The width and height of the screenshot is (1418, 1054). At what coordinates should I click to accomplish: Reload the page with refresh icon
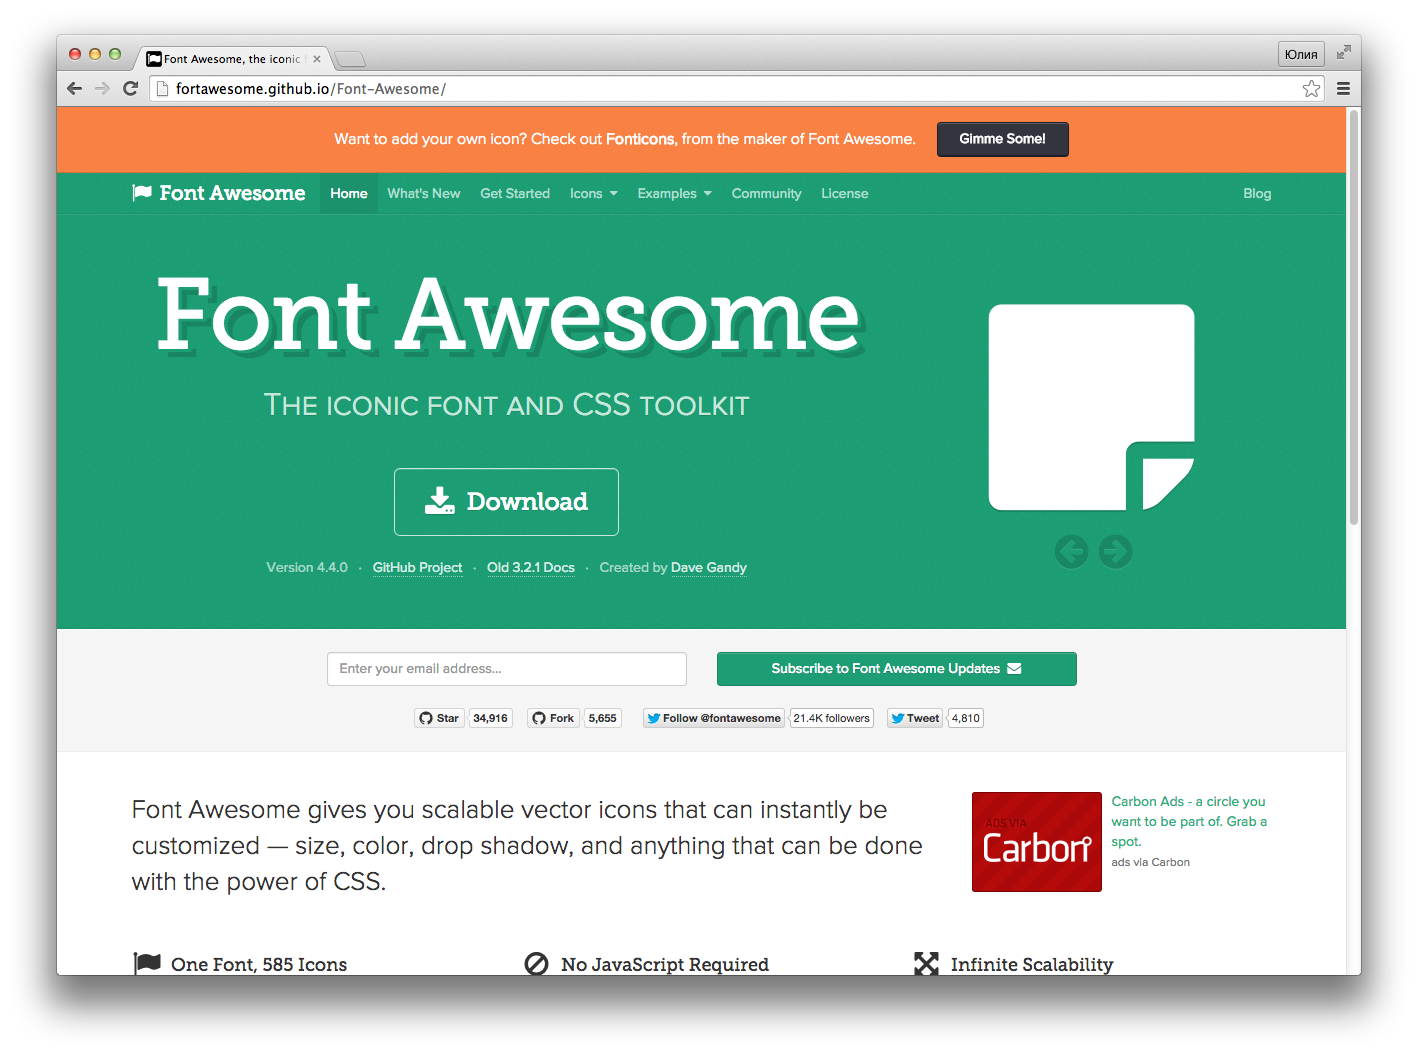[130, 88]
